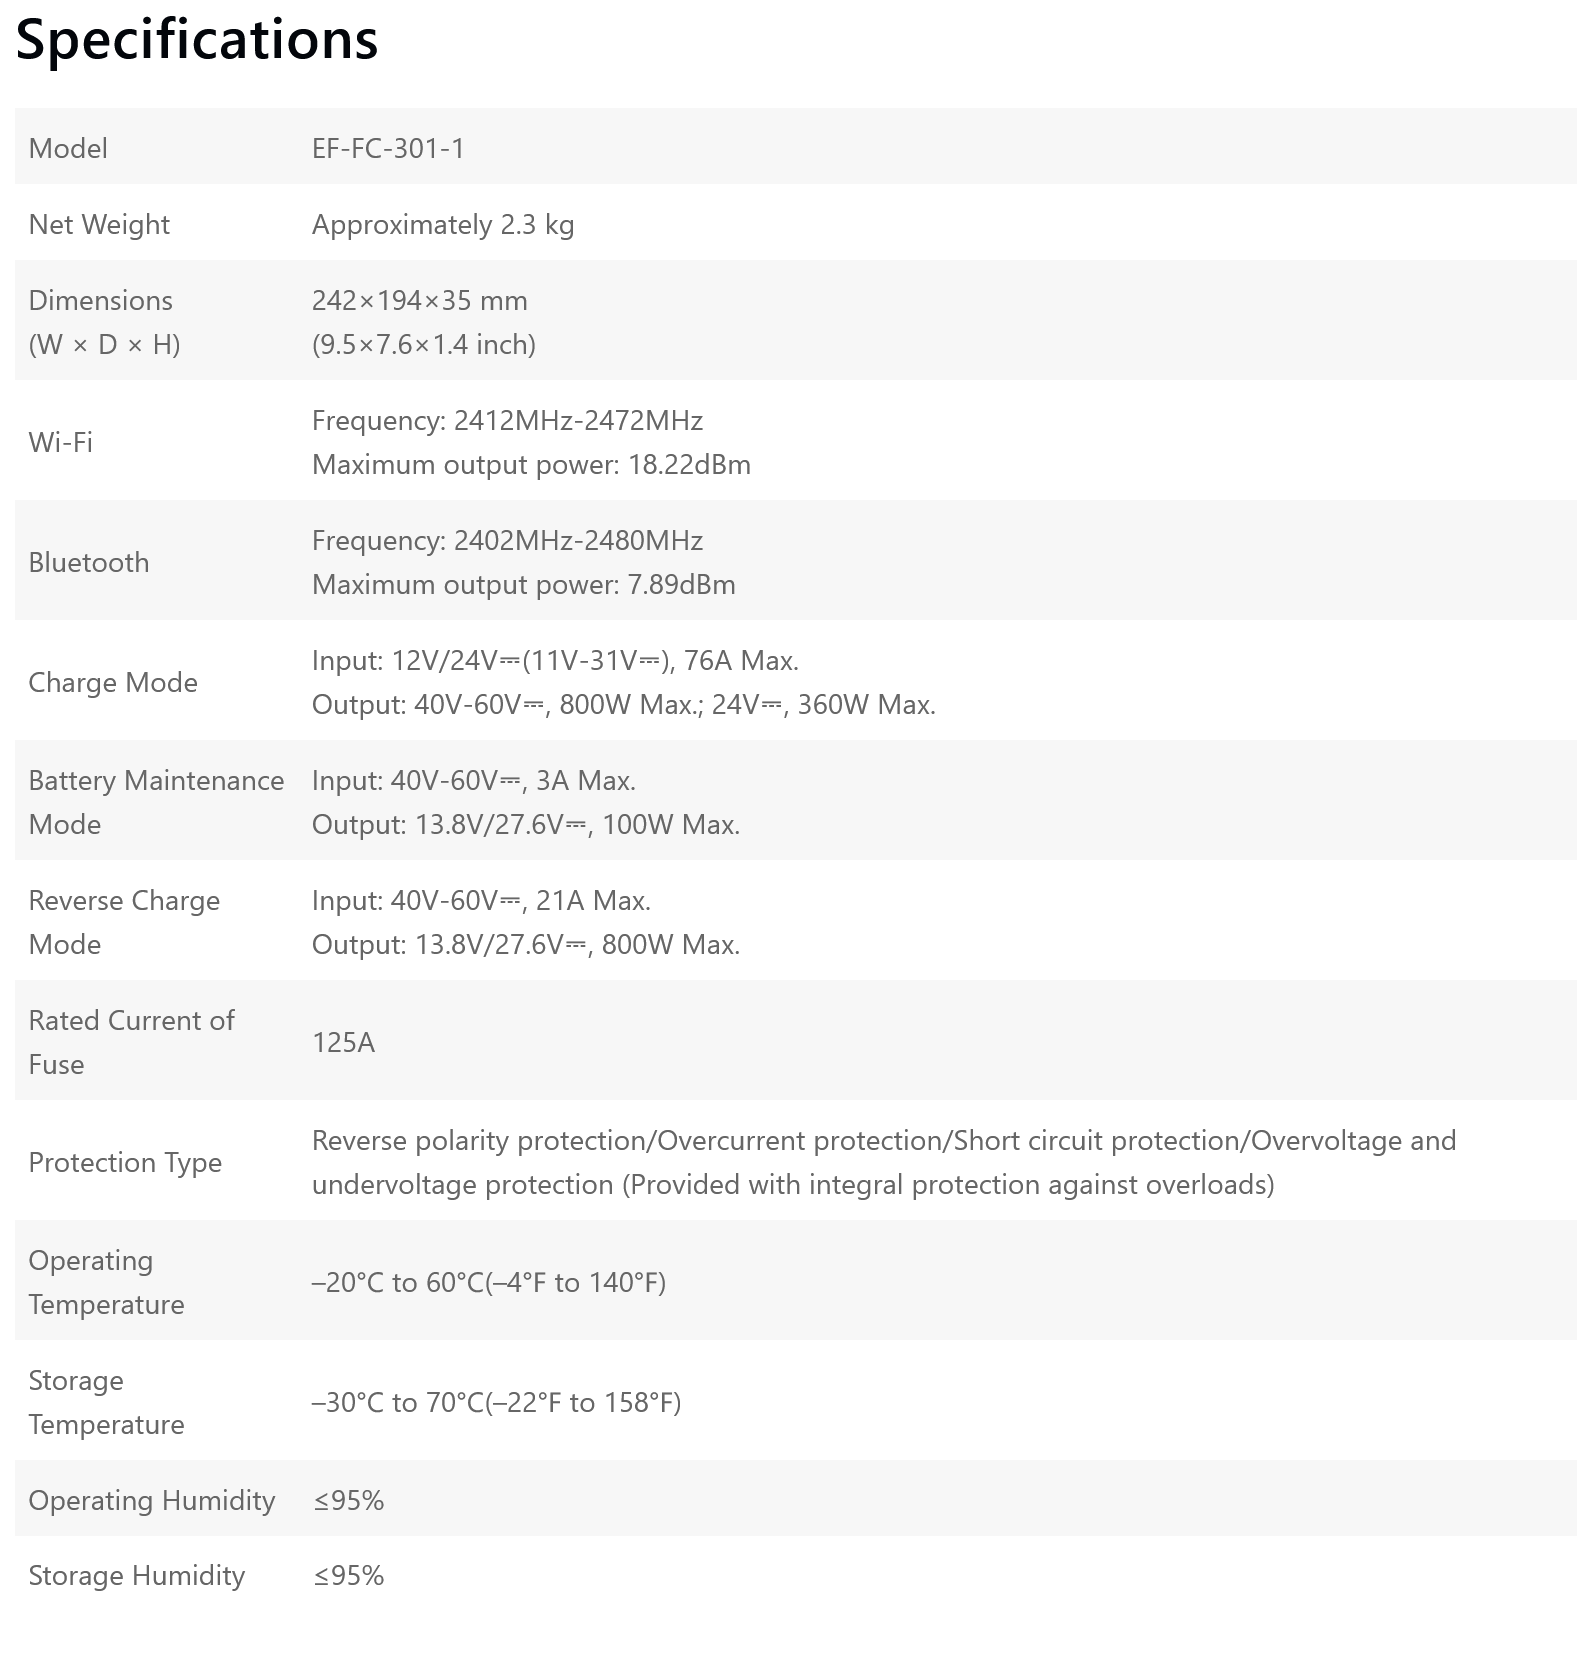Viewport: 1577px width, 1678px height.
Task: Click the Charge Mode label
Action: click(x=113, y=682)
